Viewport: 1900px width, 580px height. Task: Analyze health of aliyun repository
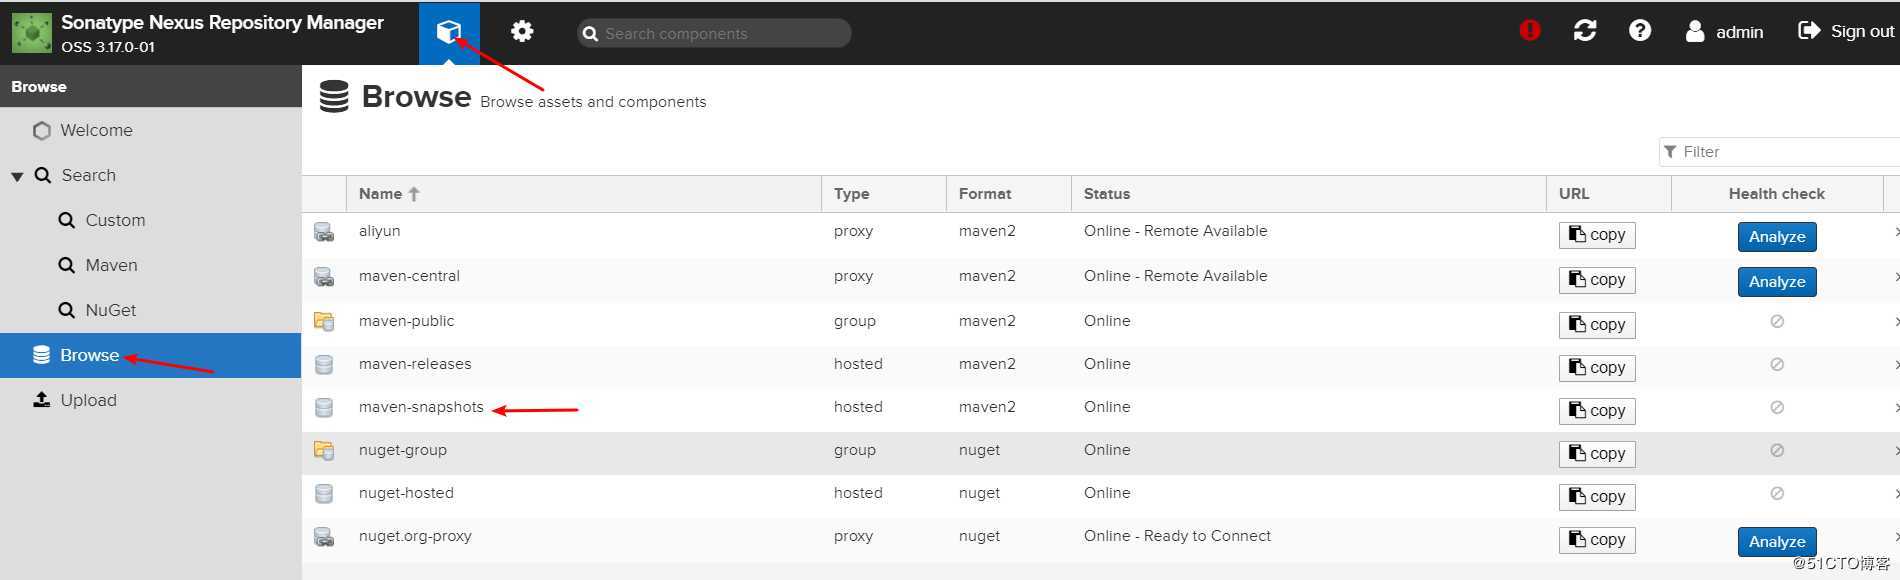click(1777, 237)
